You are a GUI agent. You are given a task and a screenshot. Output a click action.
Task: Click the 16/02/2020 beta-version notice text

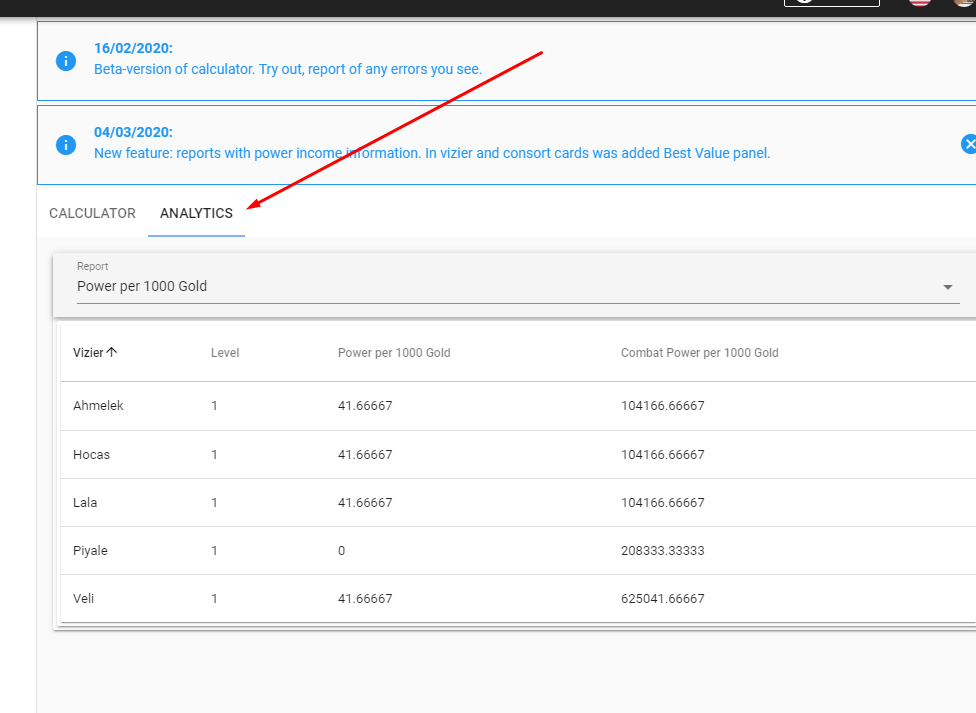pos(288,70)
